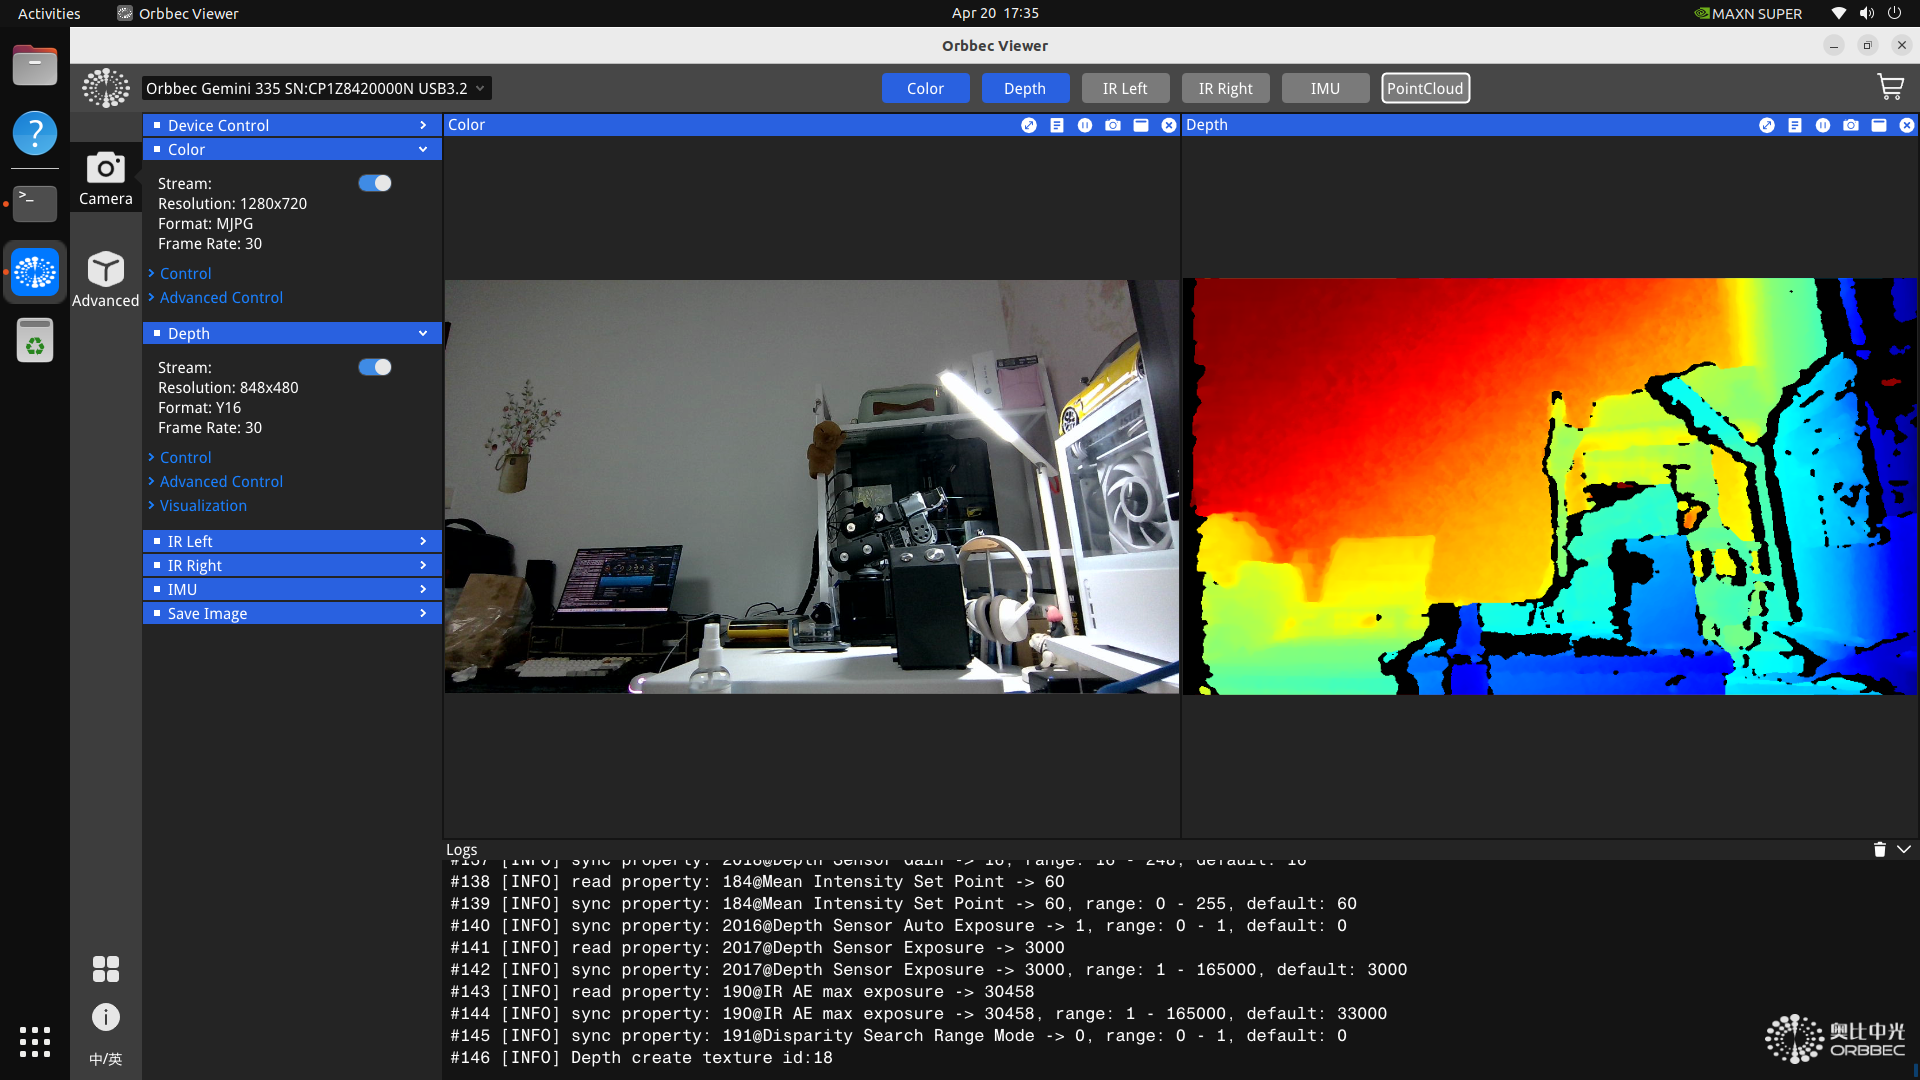The width and height of the screenshot is (1920, 1080).
Task: Enable the IMU stream button
Action: pyautogui.click(x=1325, y=88)
